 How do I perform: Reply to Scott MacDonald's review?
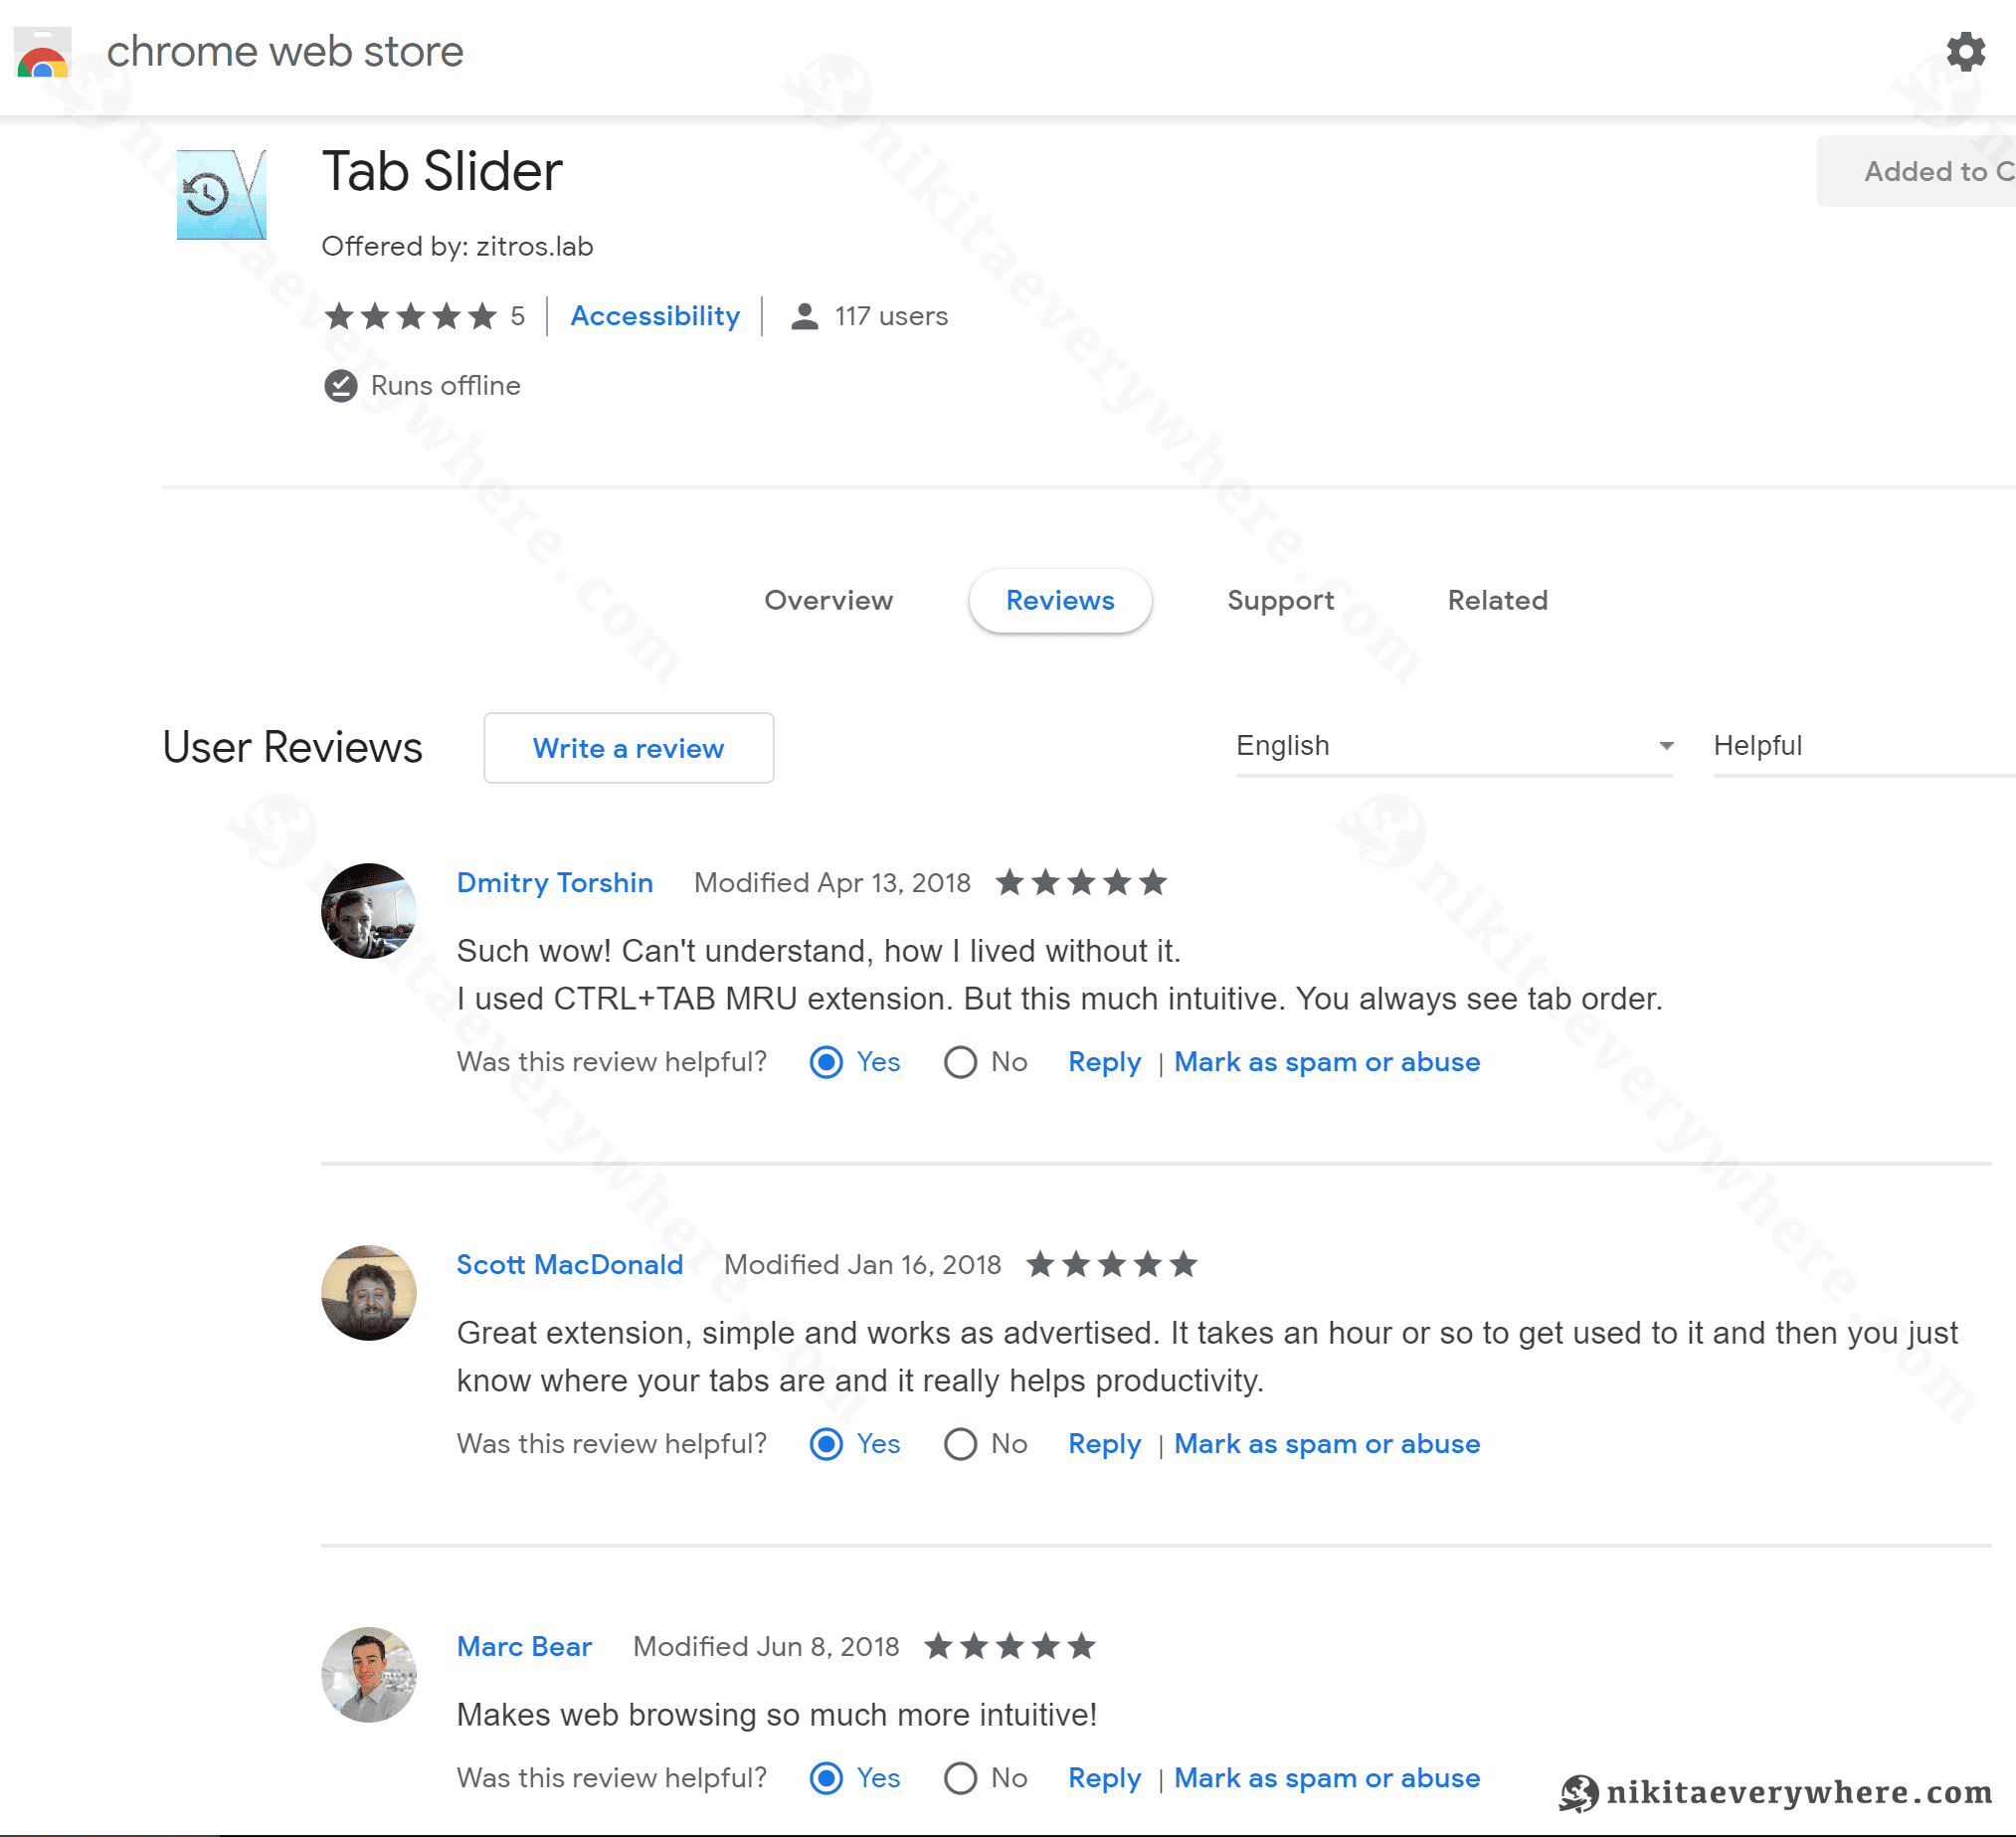point(1104,1444)
